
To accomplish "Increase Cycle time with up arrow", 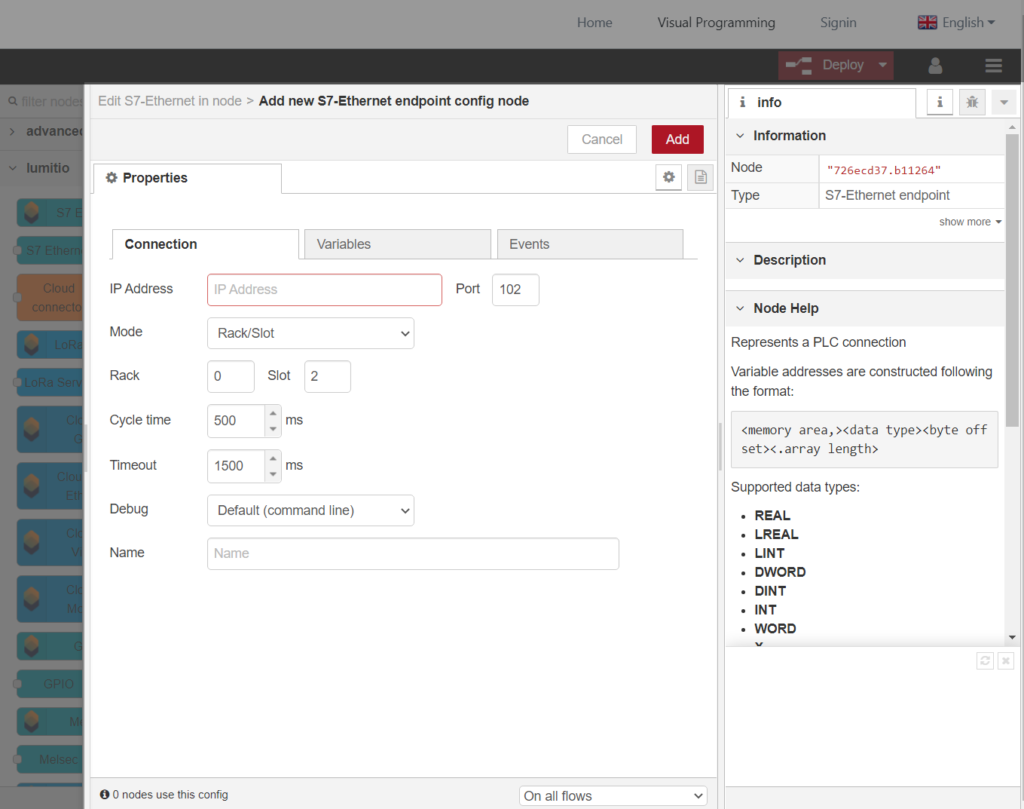I will tap(273, 413).
